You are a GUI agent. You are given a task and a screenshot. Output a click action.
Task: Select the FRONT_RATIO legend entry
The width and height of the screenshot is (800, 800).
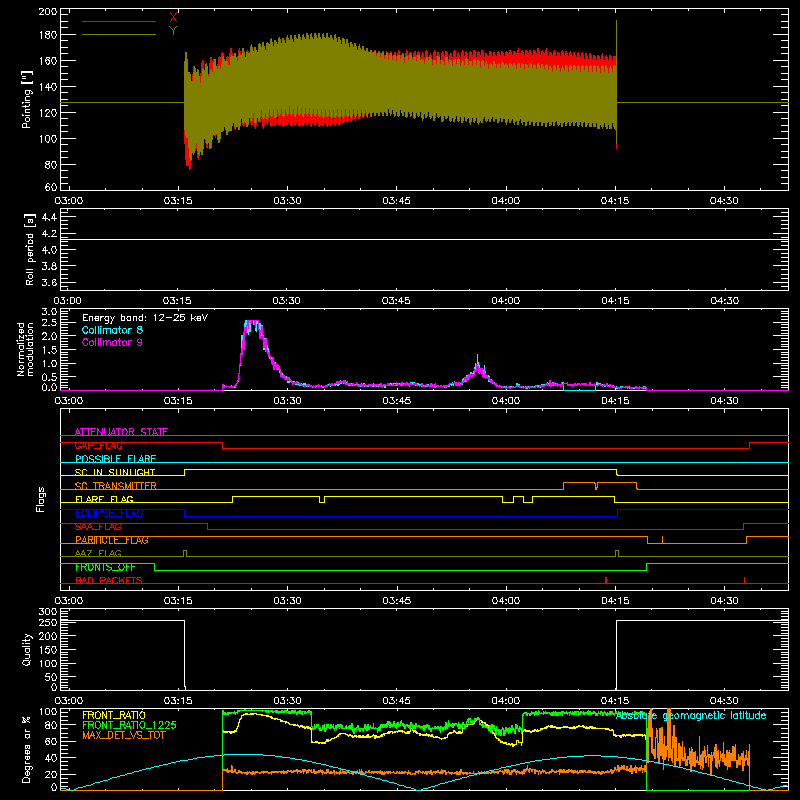tap(114, 715)
